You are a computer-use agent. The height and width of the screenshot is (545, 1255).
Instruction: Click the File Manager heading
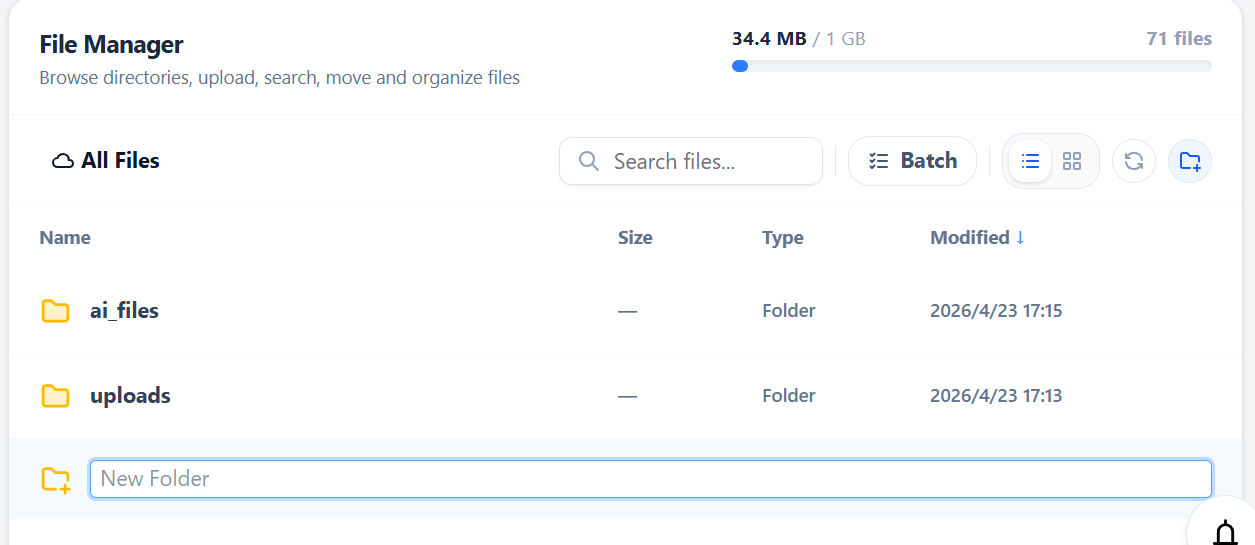pyautogui.click(x=111, y=45)
